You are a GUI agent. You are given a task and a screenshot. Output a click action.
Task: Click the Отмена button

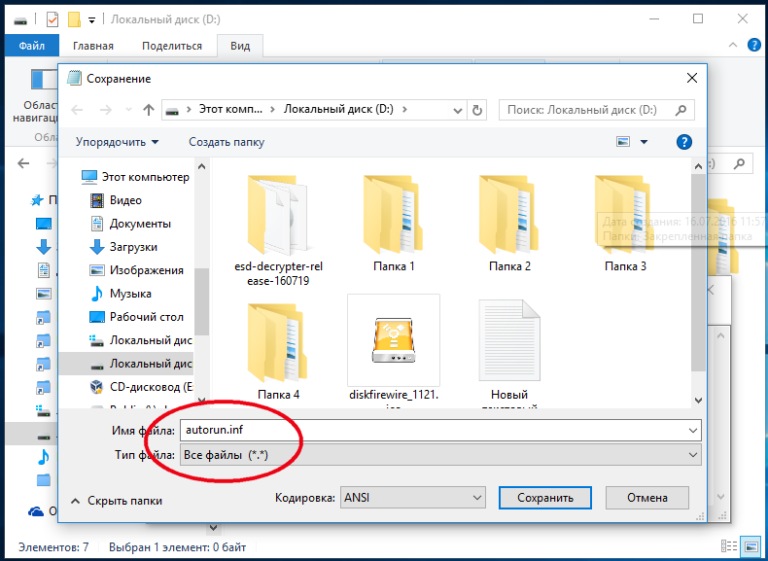(x=647, y=498)
